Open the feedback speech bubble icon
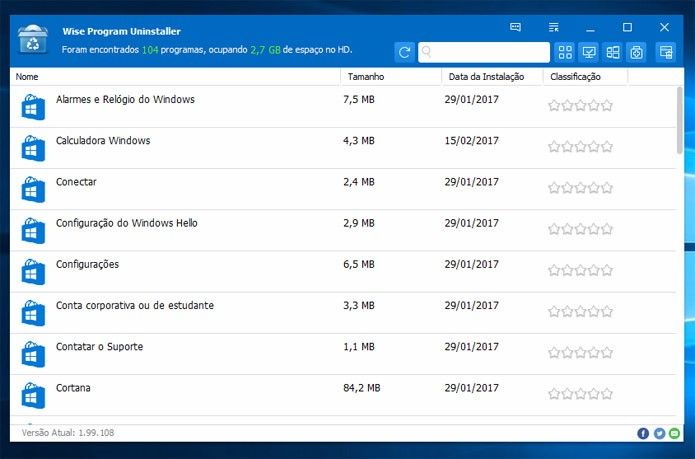The image size is (695, 459). [x=515, y=27]
